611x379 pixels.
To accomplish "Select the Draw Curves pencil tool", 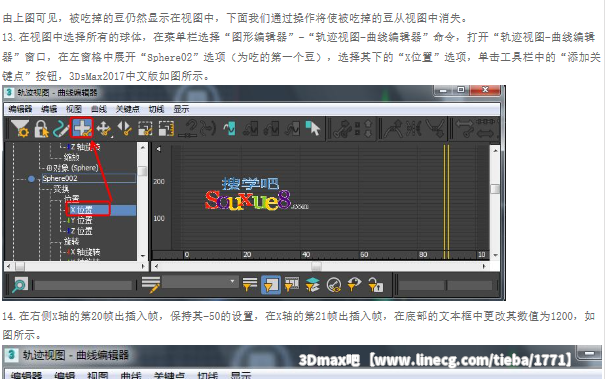I will coord(61,129).
